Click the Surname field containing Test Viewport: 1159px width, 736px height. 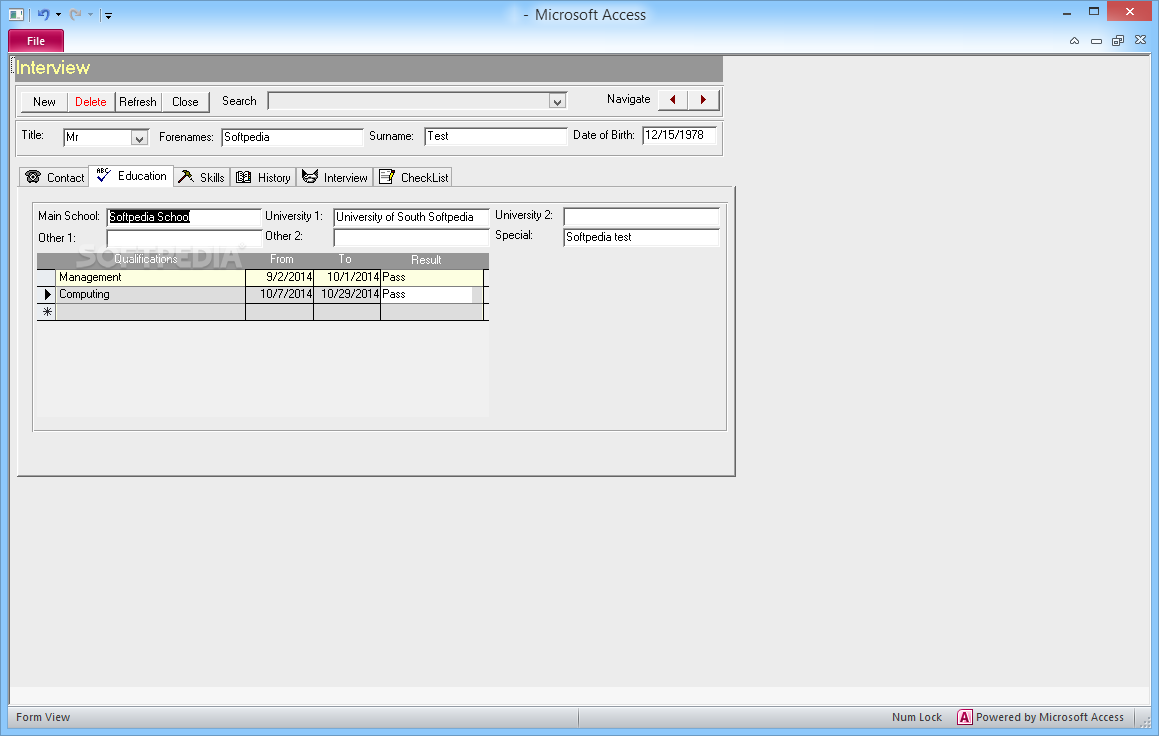point(495,136)
